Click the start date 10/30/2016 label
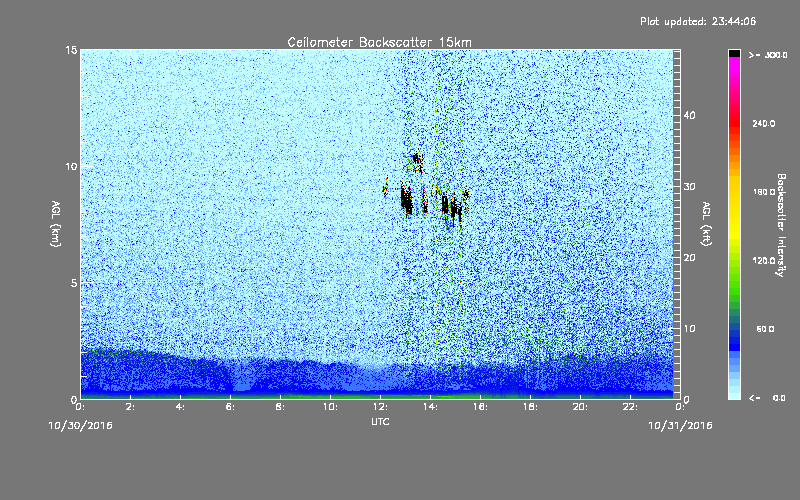 click(81, 426)
